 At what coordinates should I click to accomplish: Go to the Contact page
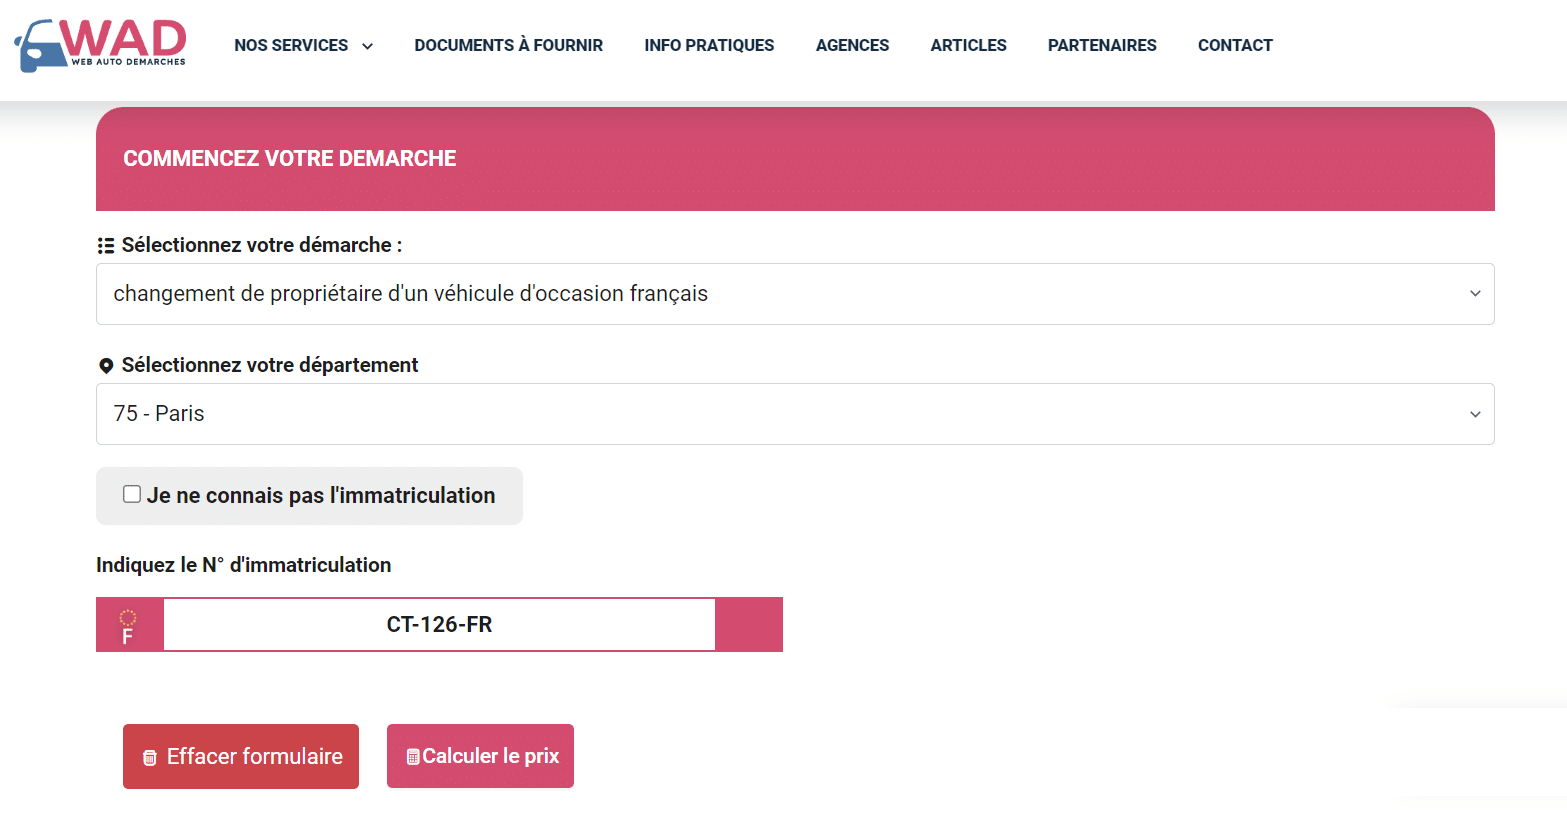(1235, 45)
